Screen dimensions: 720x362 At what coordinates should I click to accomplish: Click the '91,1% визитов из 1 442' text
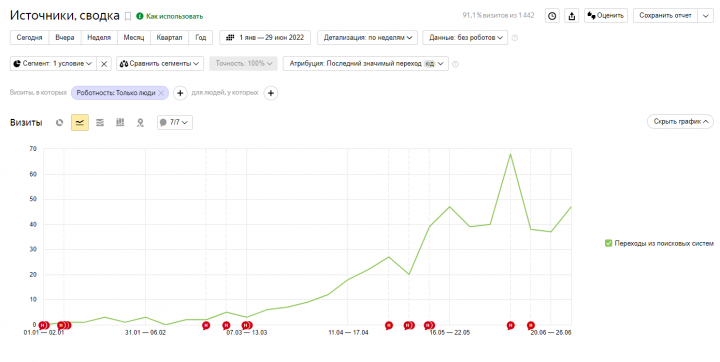(x=498, y=16)
